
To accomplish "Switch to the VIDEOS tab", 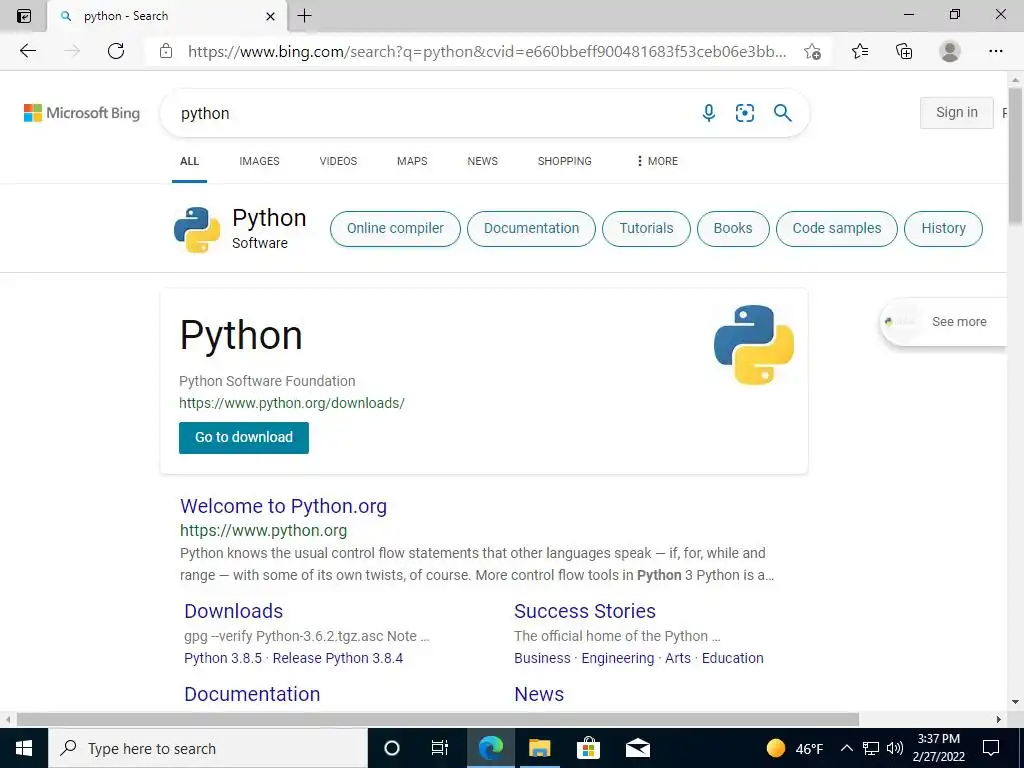I will click(x=338, y=161).
